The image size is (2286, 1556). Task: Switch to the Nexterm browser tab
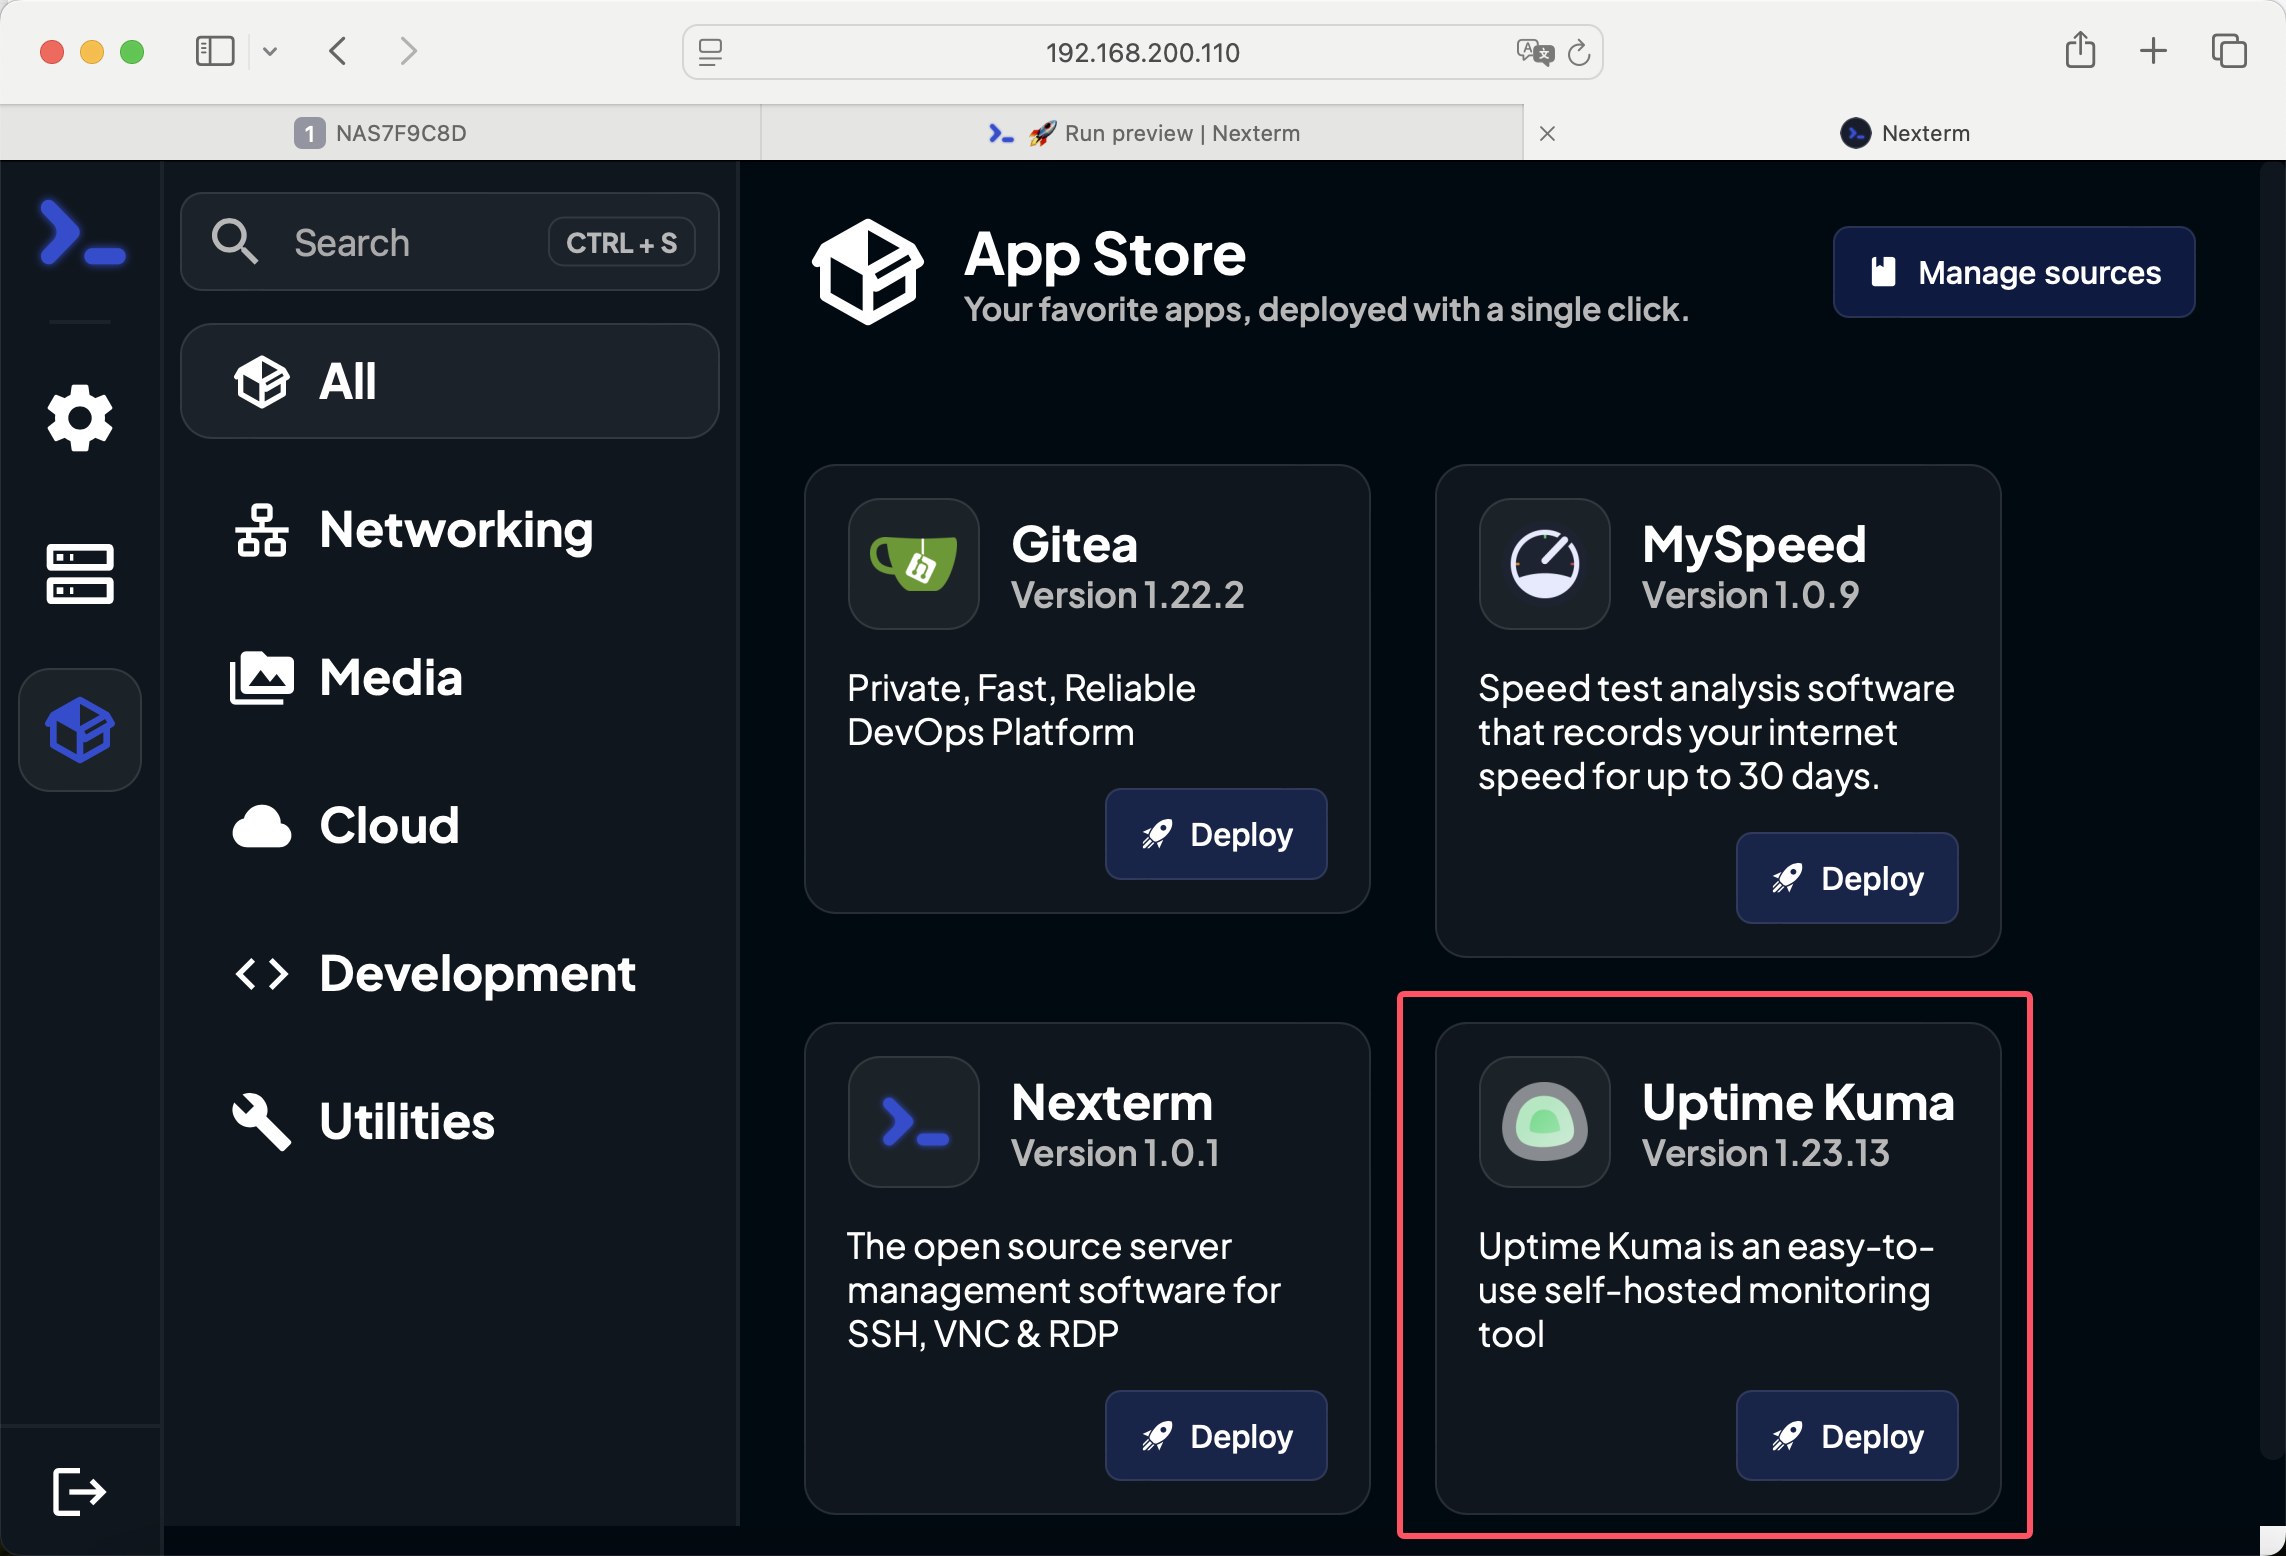click(1905, 133)
